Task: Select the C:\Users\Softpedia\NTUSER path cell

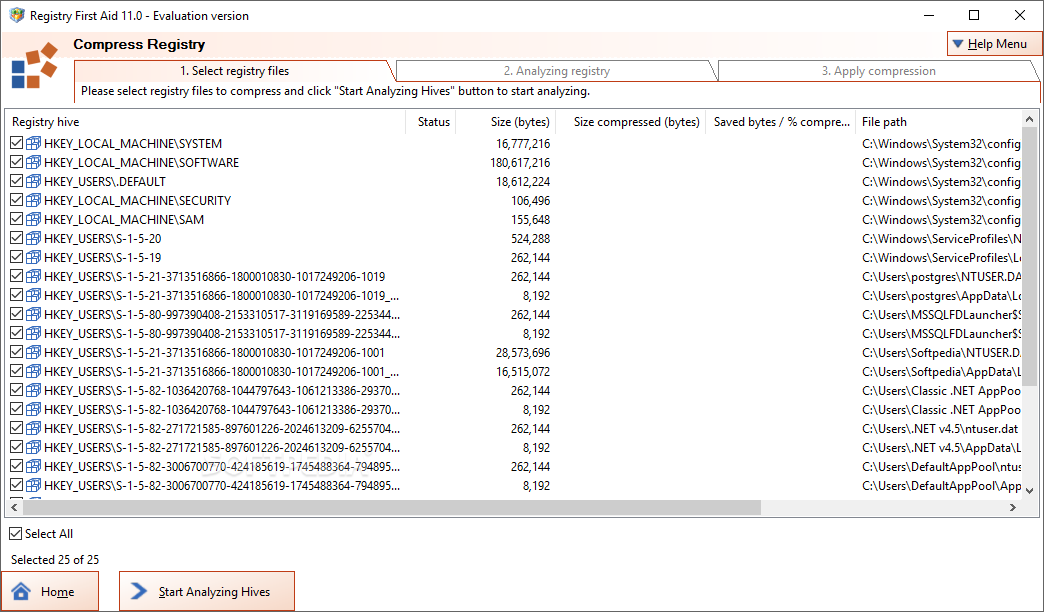Action: 941,352
